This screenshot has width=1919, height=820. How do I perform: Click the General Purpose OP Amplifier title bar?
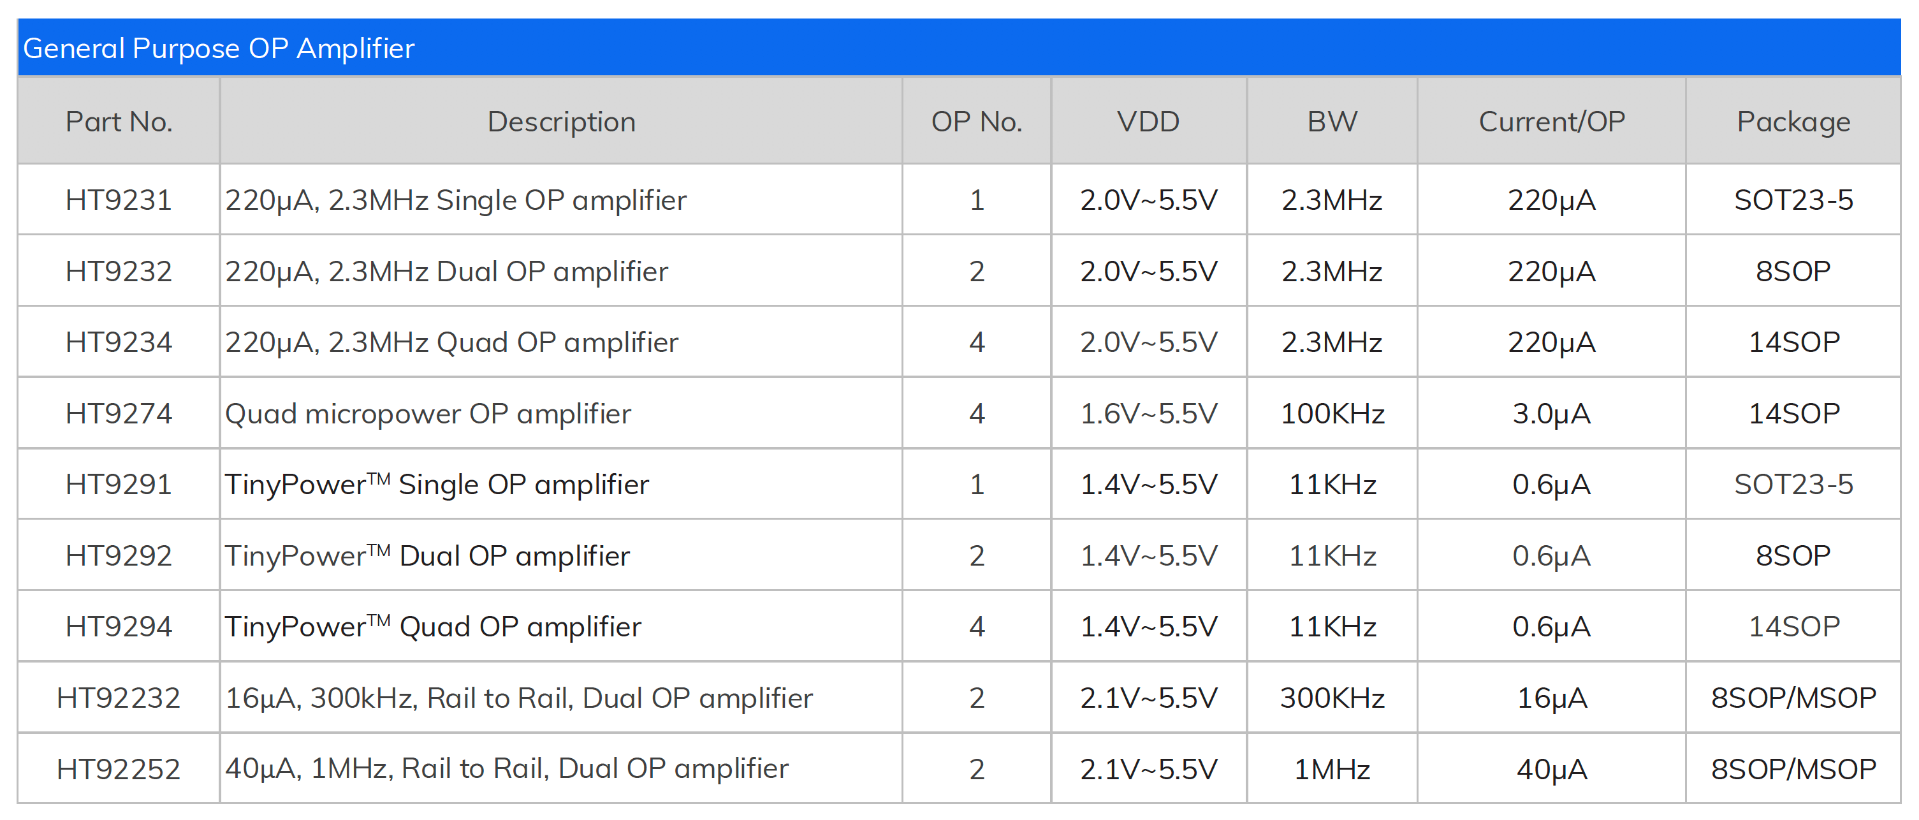click(218, 48)
